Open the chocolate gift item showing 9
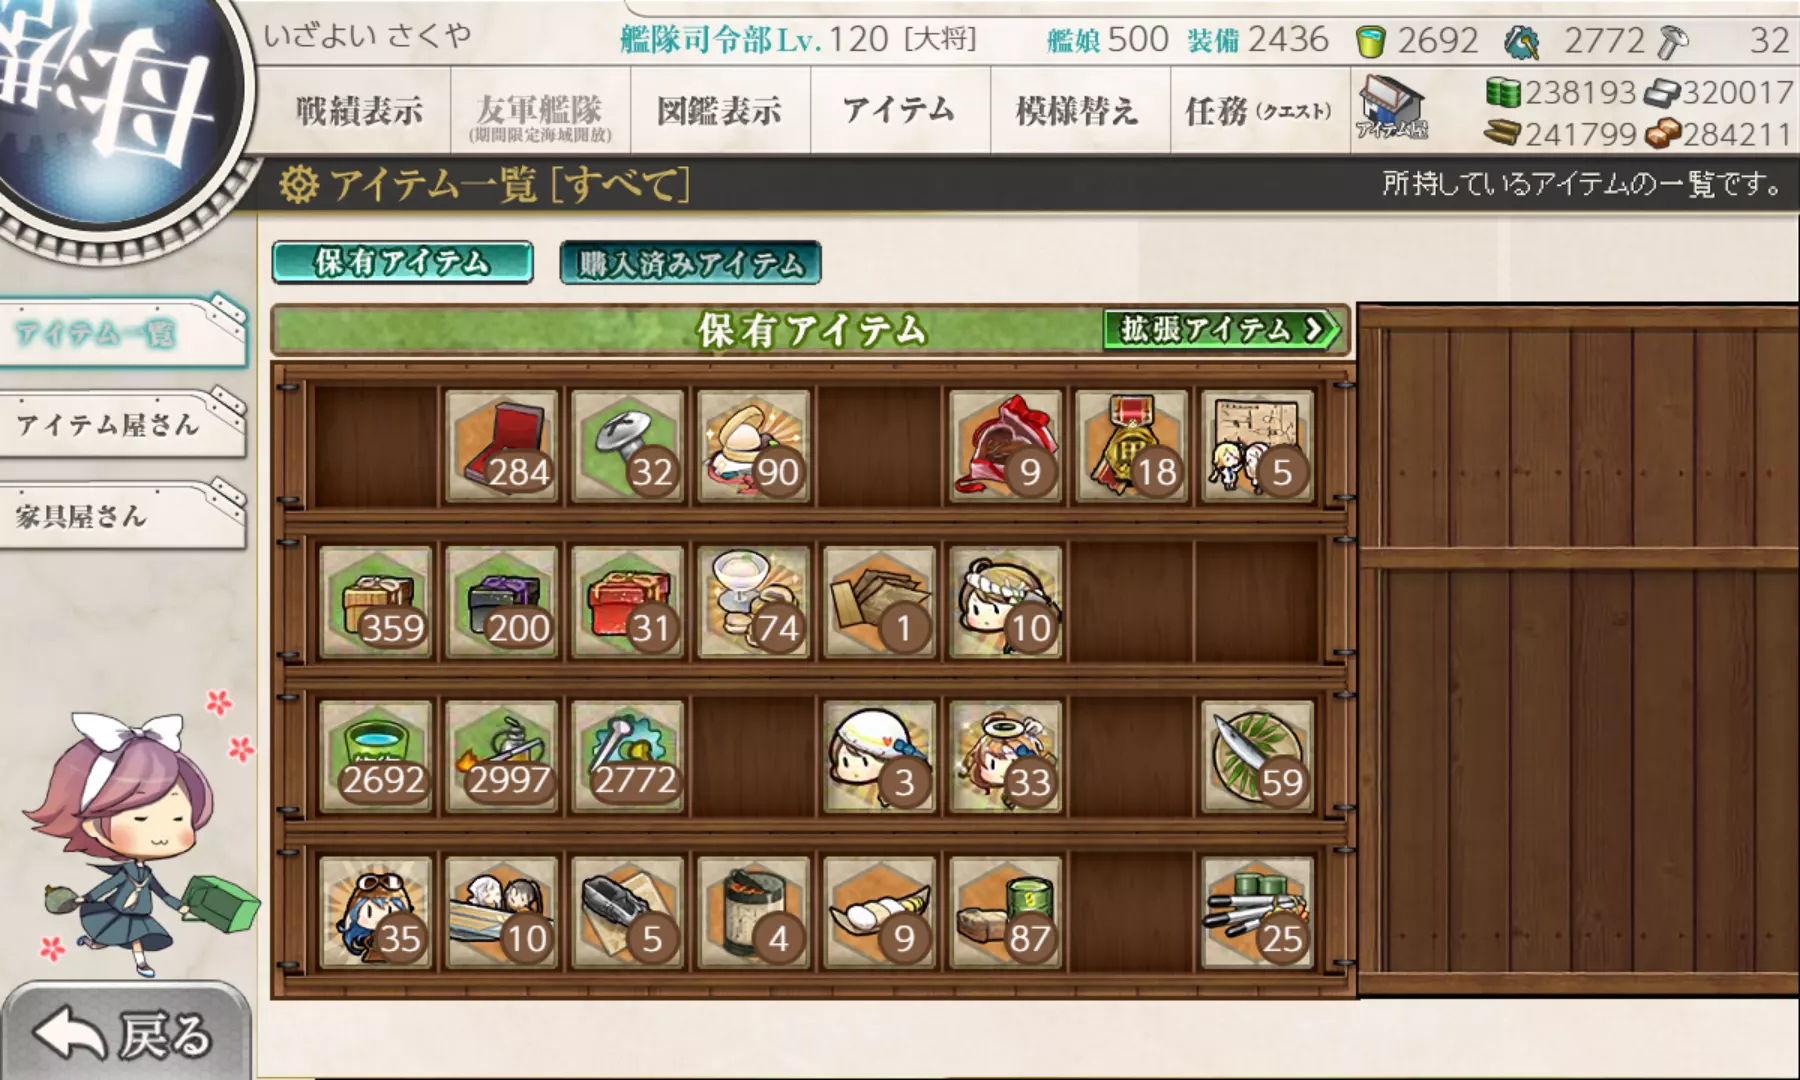 [x=1006, y=445]
